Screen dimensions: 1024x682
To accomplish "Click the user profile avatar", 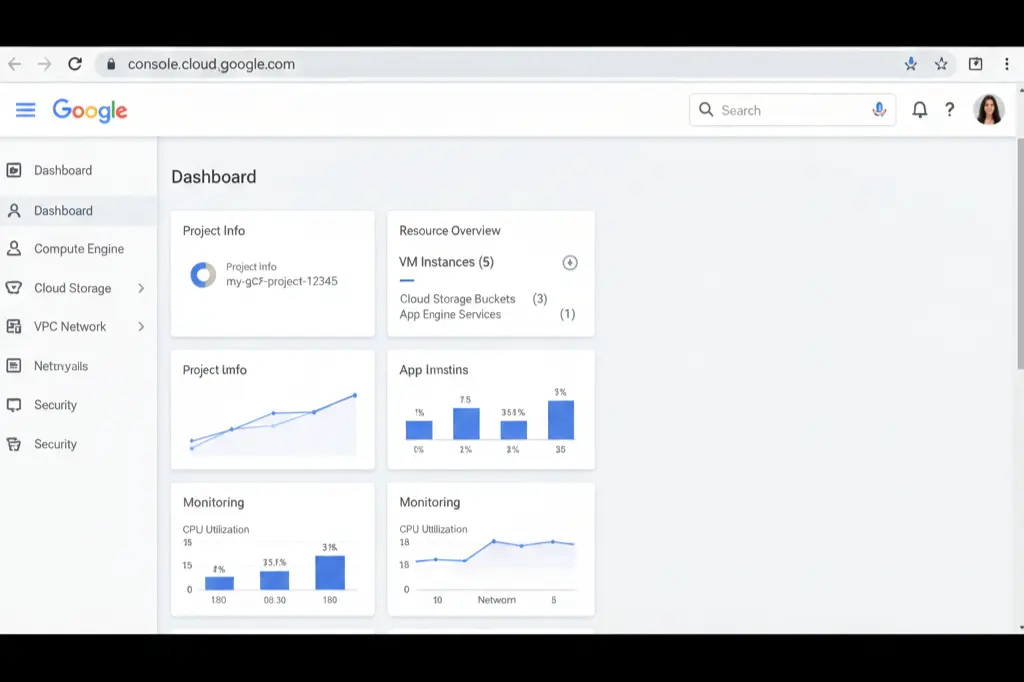I will [x=990, y=109].
